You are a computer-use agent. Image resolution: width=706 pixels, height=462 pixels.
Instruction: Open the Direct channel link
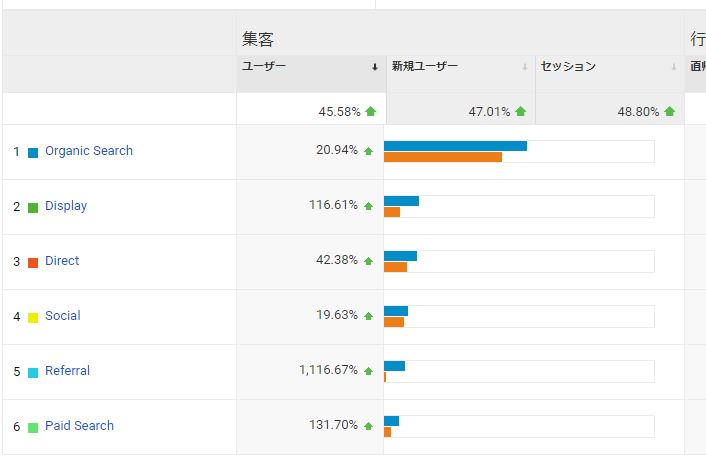click(62, 261)
